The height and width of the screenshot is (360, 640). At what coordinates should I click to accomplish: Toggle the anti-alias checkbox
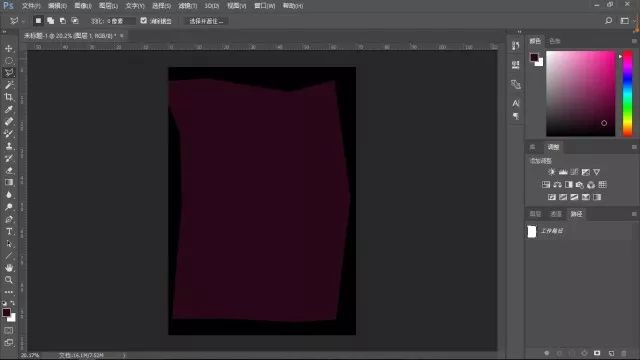point(144,20)
